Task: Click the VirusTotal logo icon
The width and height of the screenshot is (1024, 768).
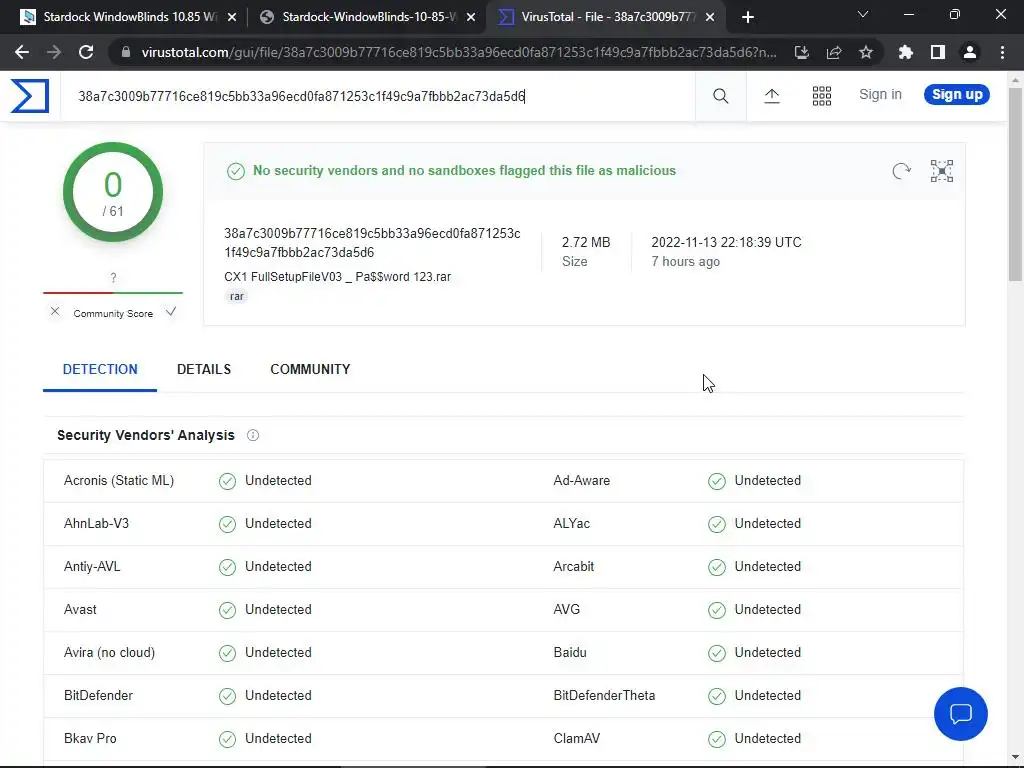Action: pos(30,96)
